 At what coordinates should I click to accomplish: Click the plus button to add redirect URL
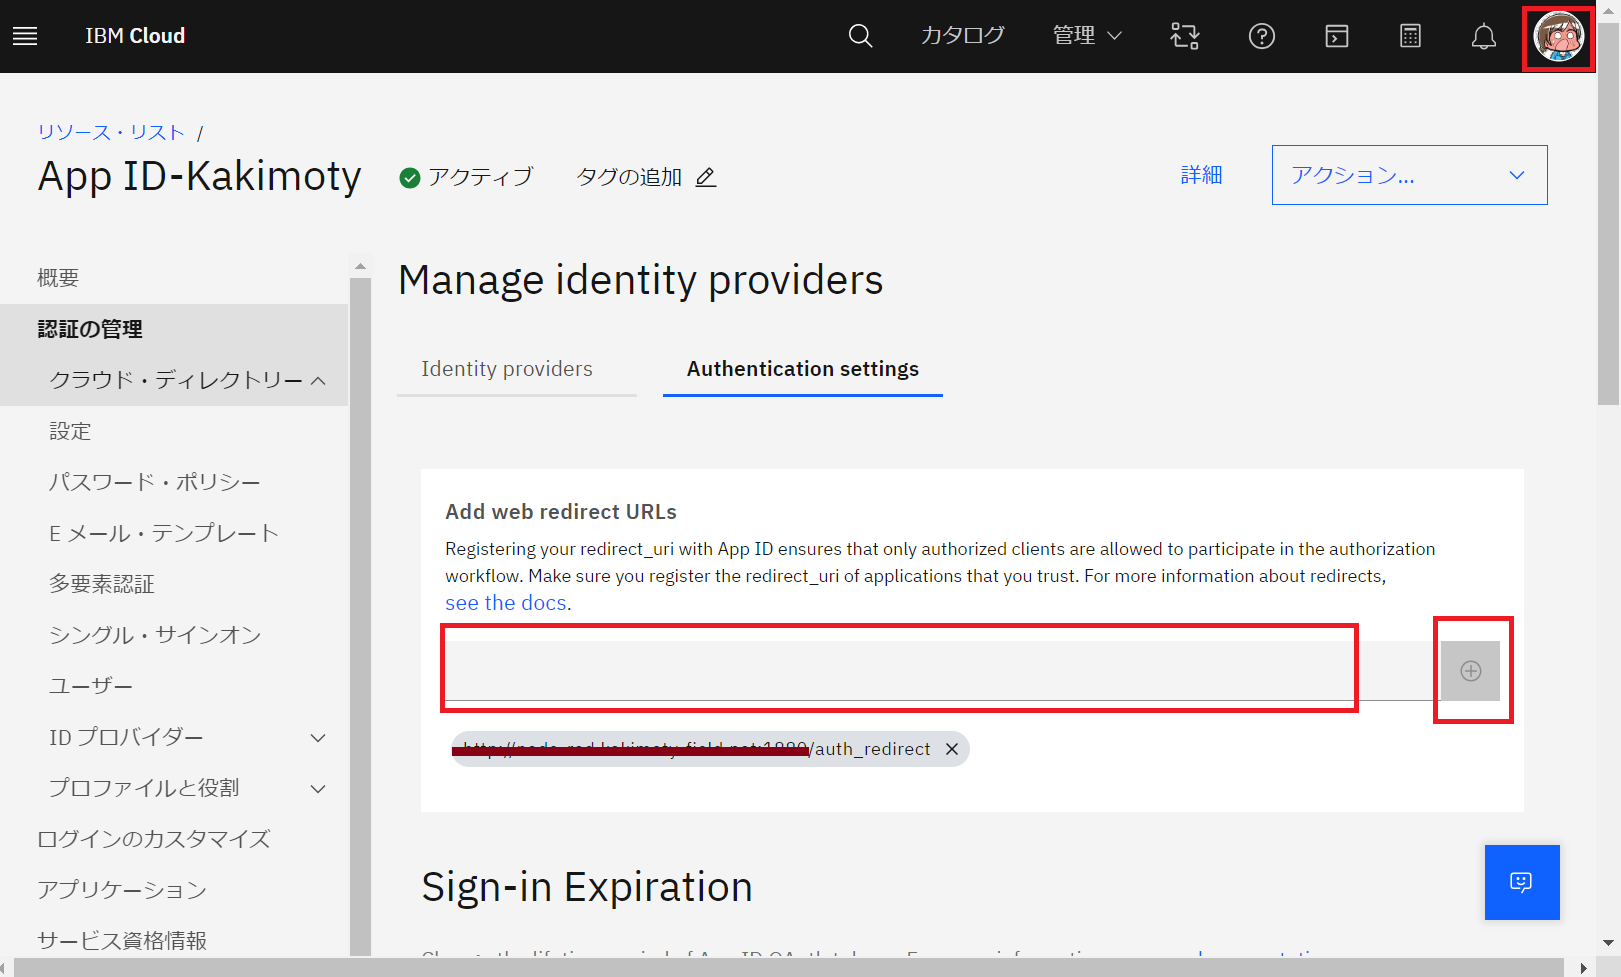1470,671
